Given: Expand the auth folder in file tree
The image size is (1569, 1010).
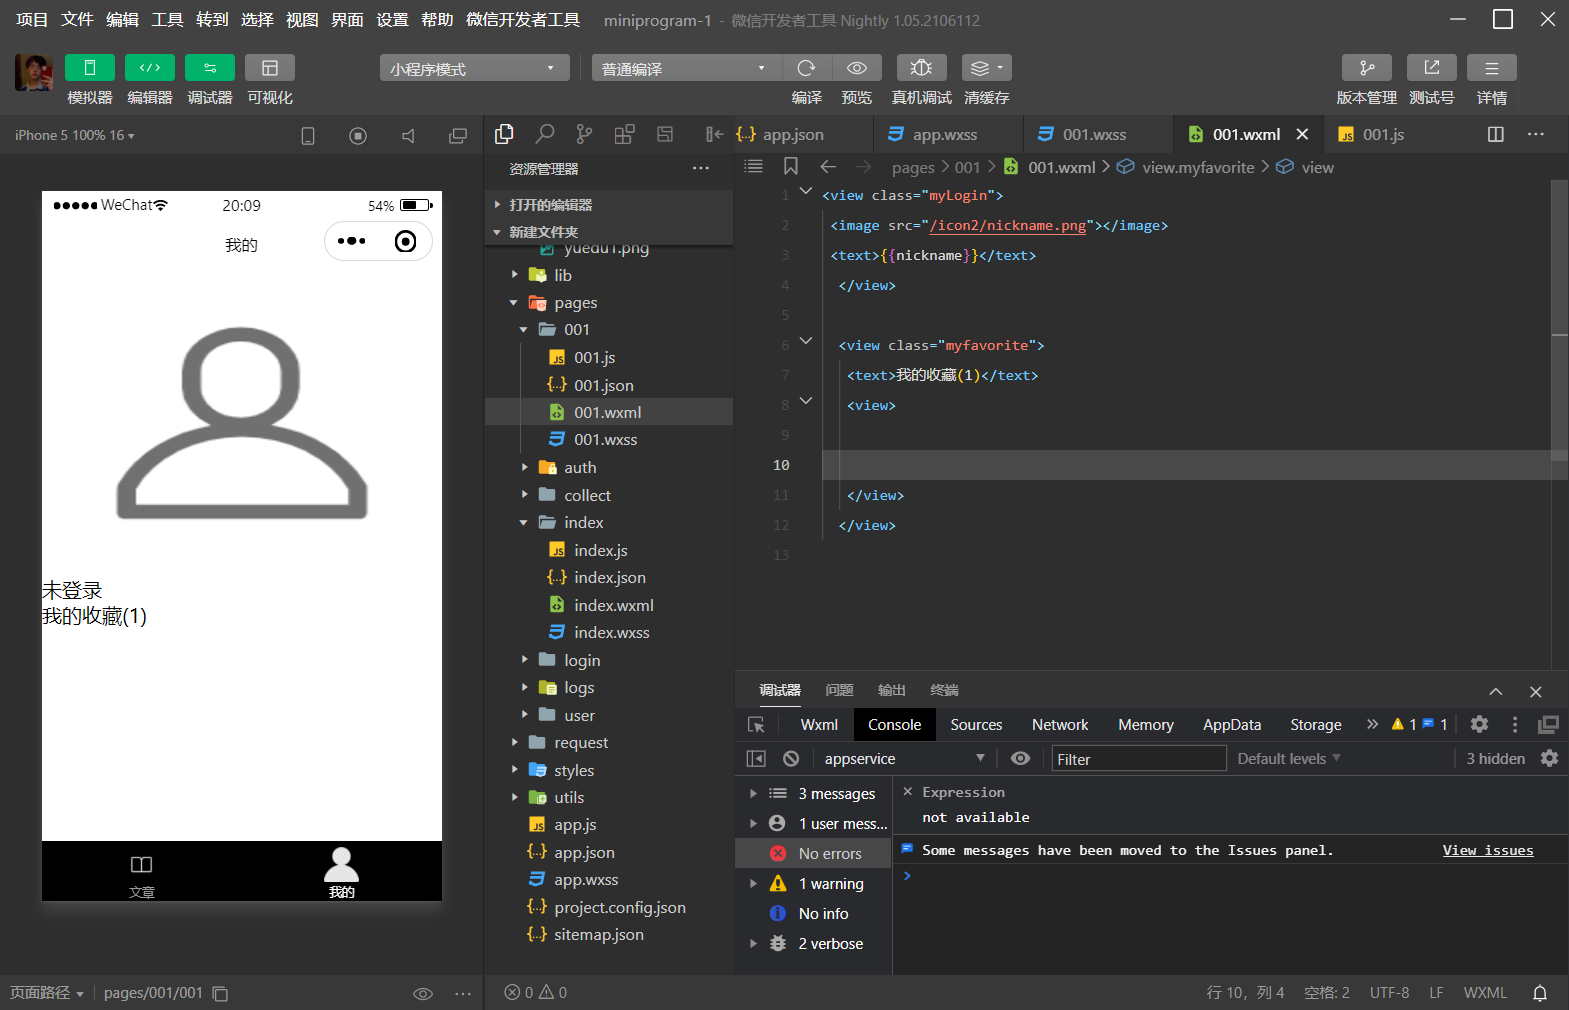Looking at the screenshot, I should (580, 467).
